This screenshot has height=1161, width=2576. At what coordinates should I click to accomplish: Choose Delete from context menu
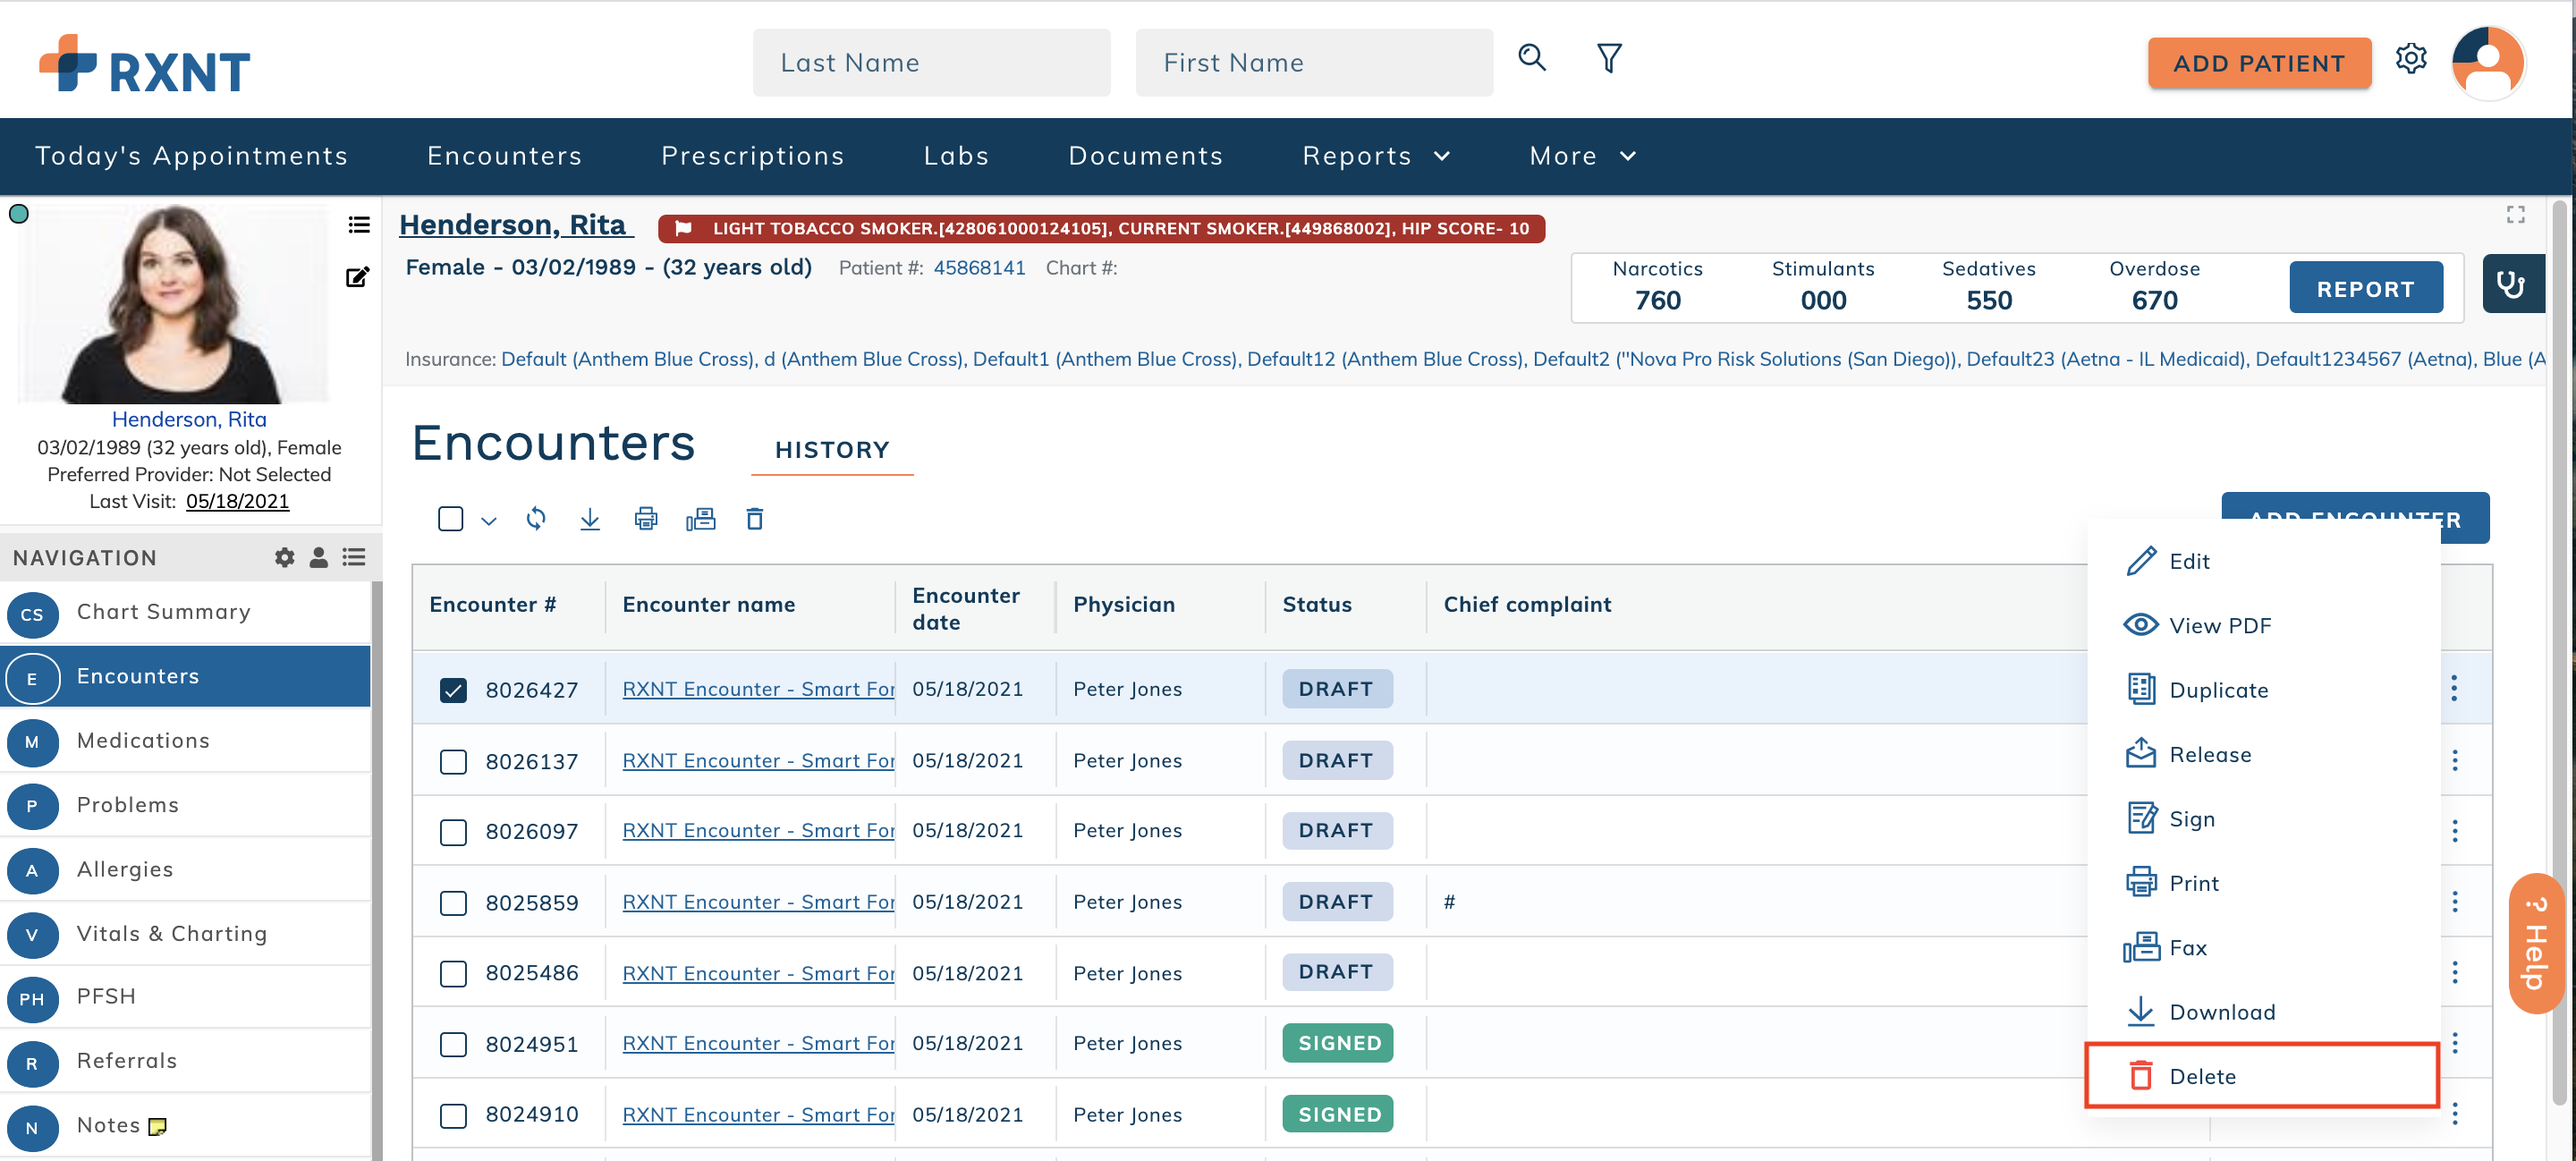2263,1075
